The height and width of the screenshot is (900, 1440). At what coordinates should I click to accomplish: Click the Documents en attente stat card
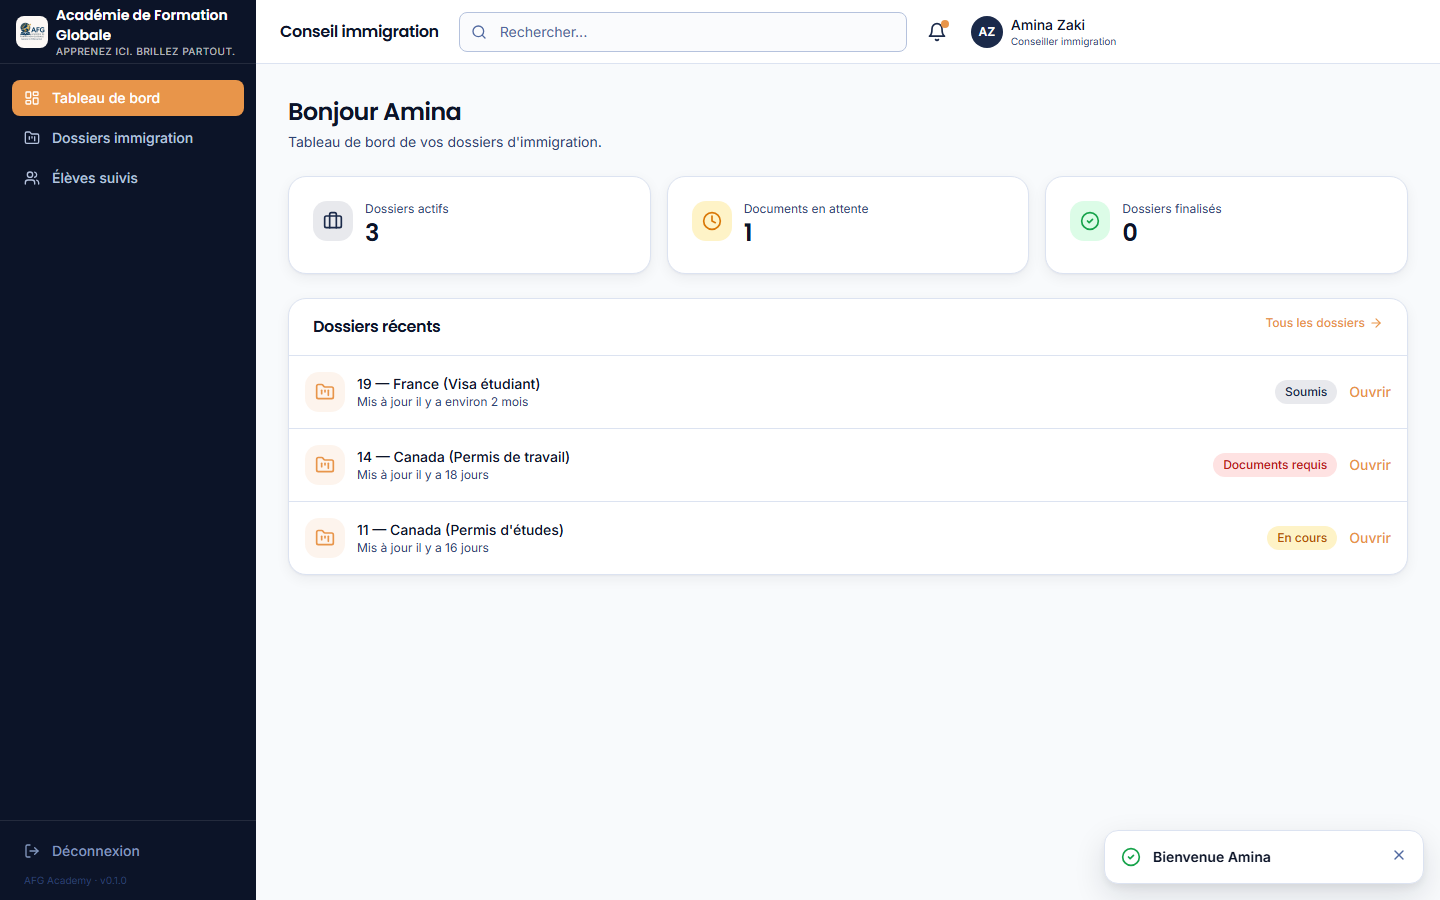848,225
